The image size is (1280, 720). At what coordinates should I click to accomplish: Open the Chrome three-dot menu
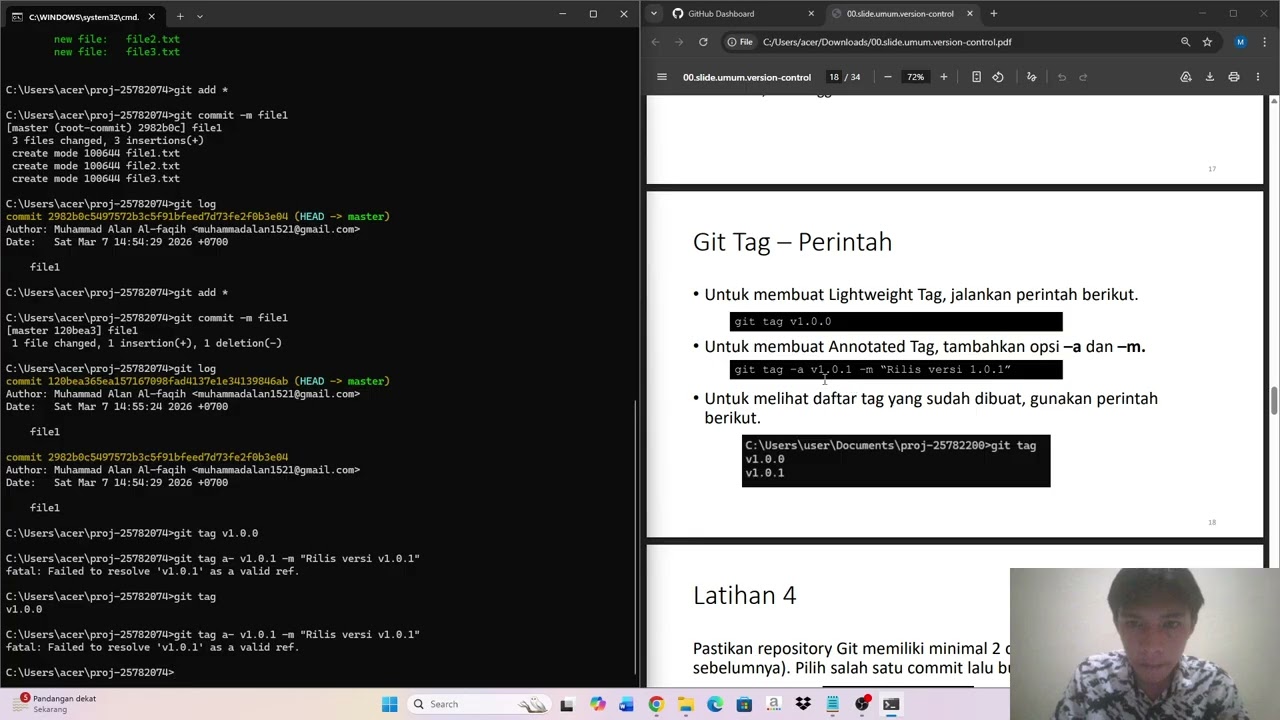[1264, 42]
